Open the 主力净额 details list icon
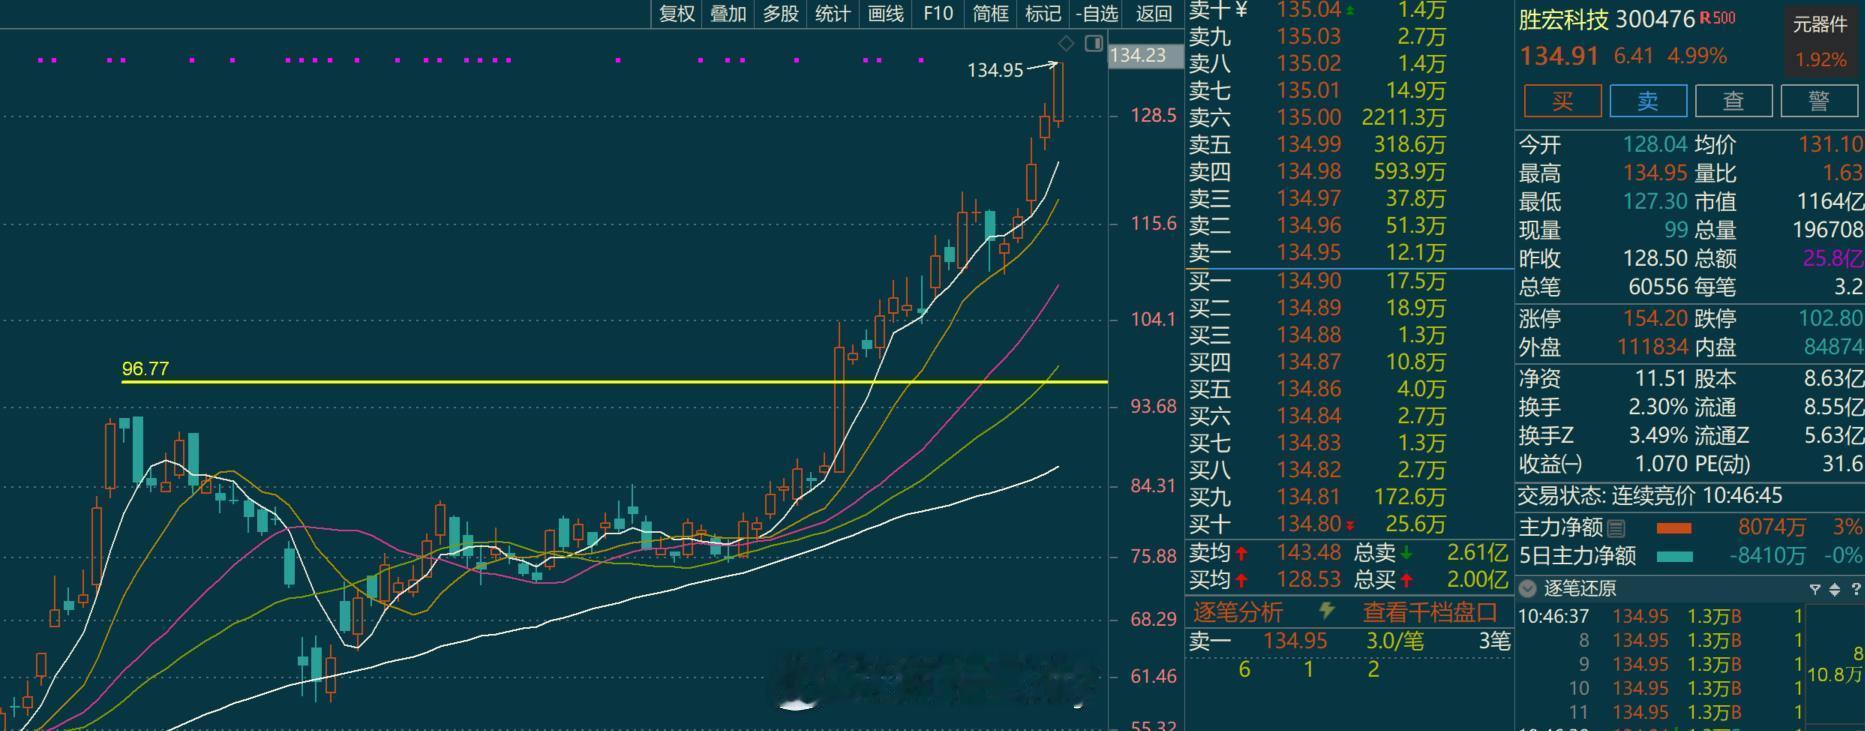The image size is (1865, 731). [1616, 527]
